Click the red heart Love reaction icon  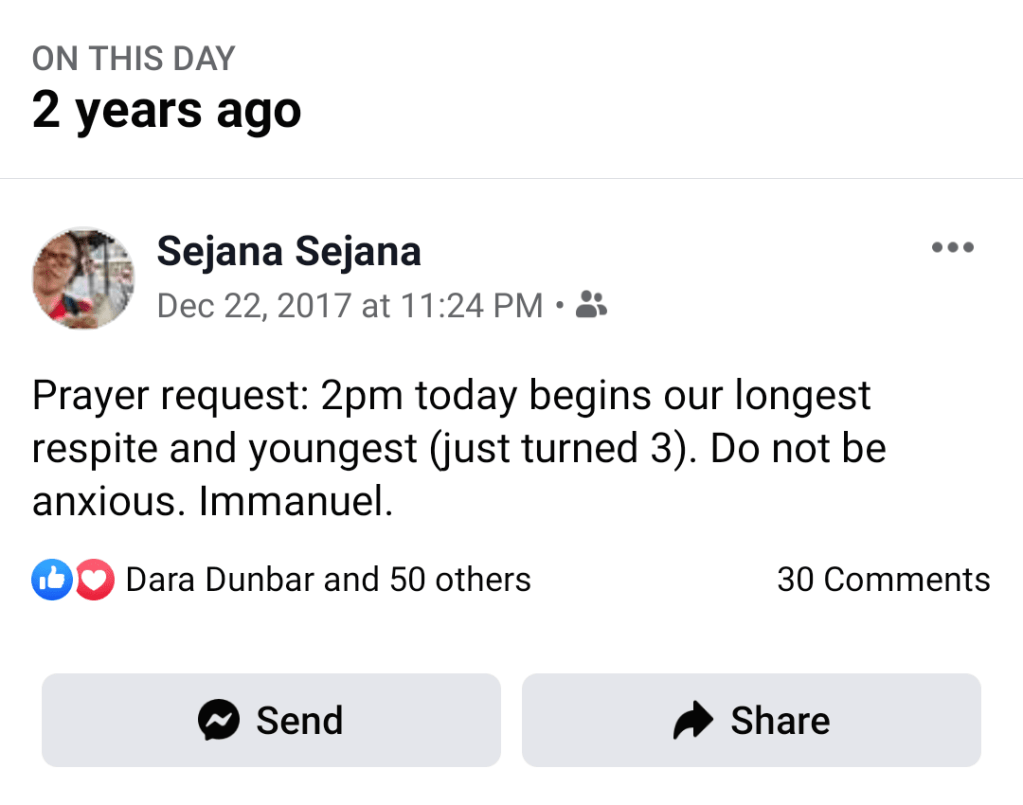pyautogui.click(x=94, y=580)
